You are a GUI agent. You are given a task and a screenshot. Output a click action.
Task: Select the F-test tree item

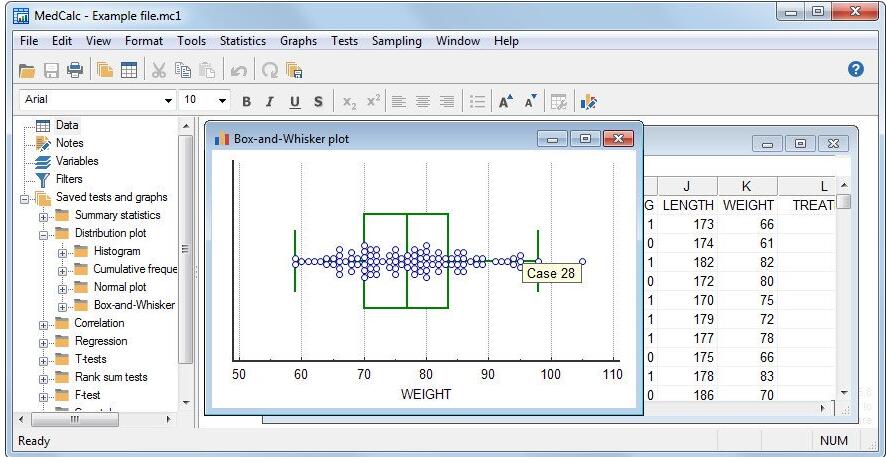point(88,395)
